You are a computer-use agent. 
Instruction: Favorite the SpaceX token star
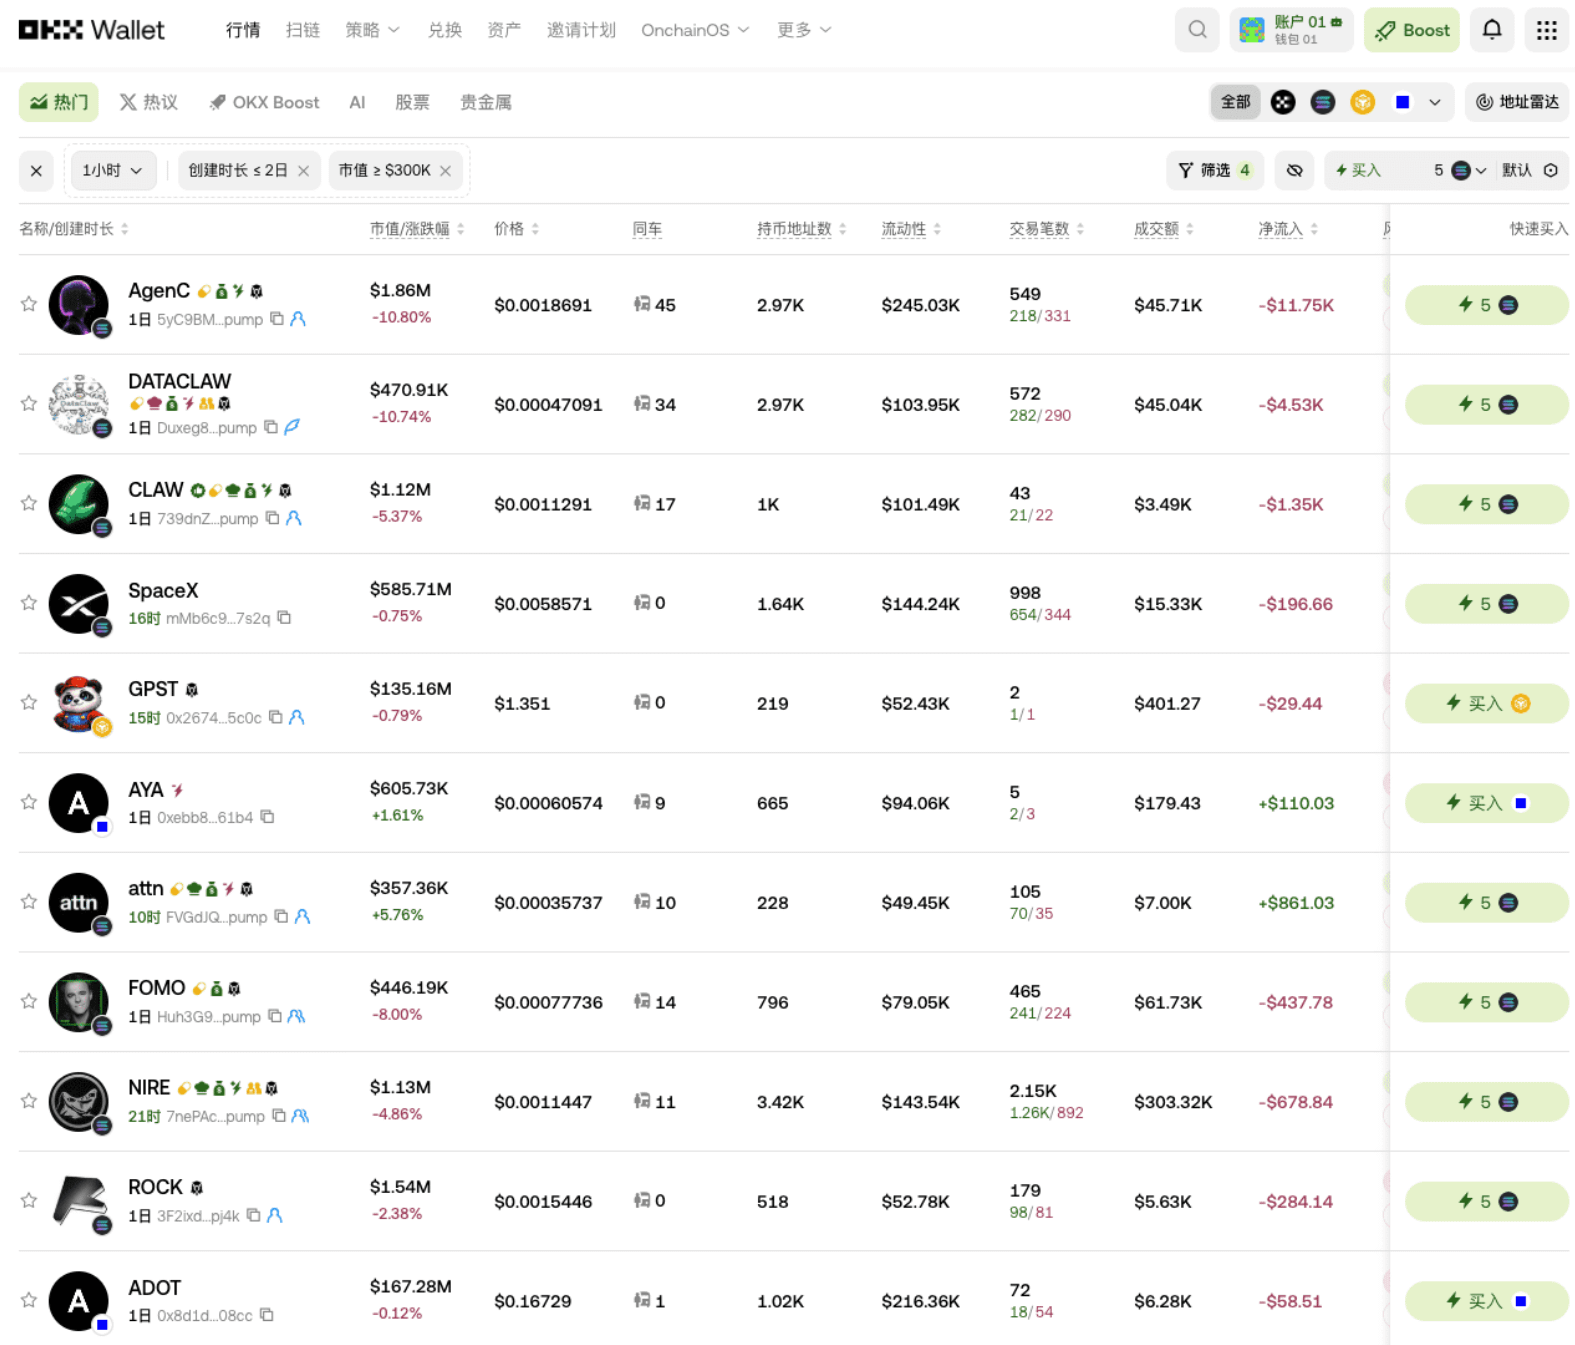point(29,603)
